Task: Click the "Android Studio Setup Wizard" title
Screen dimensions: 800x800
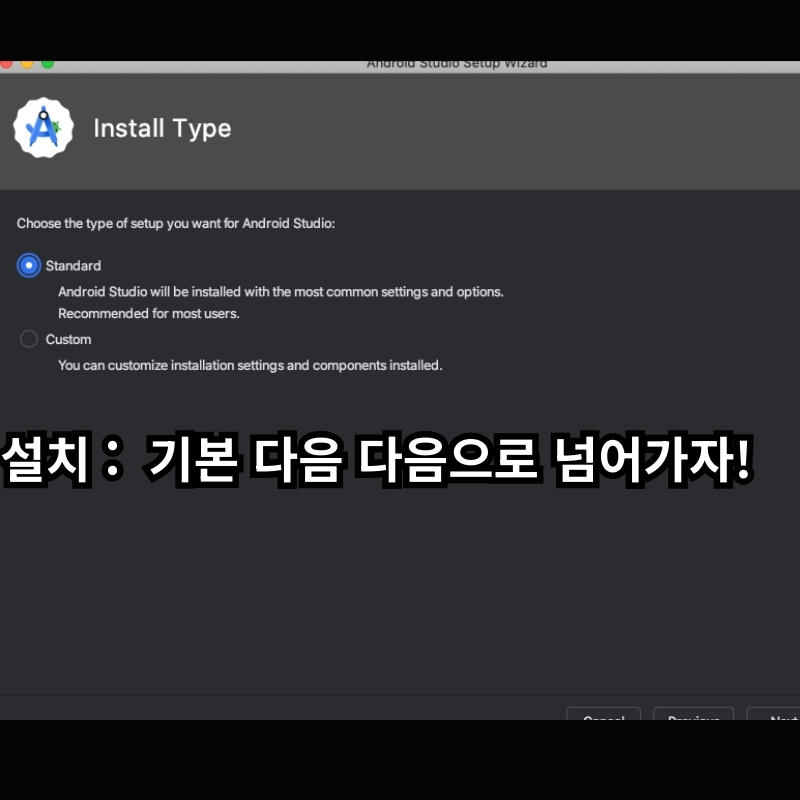Action: (x=457, y=65)
